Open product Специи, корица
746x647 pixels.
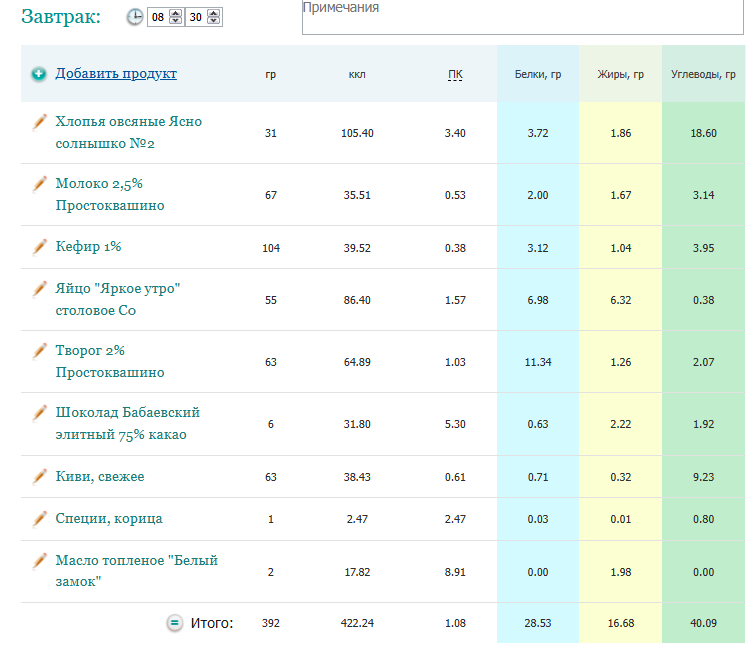(x=109, y=519)
